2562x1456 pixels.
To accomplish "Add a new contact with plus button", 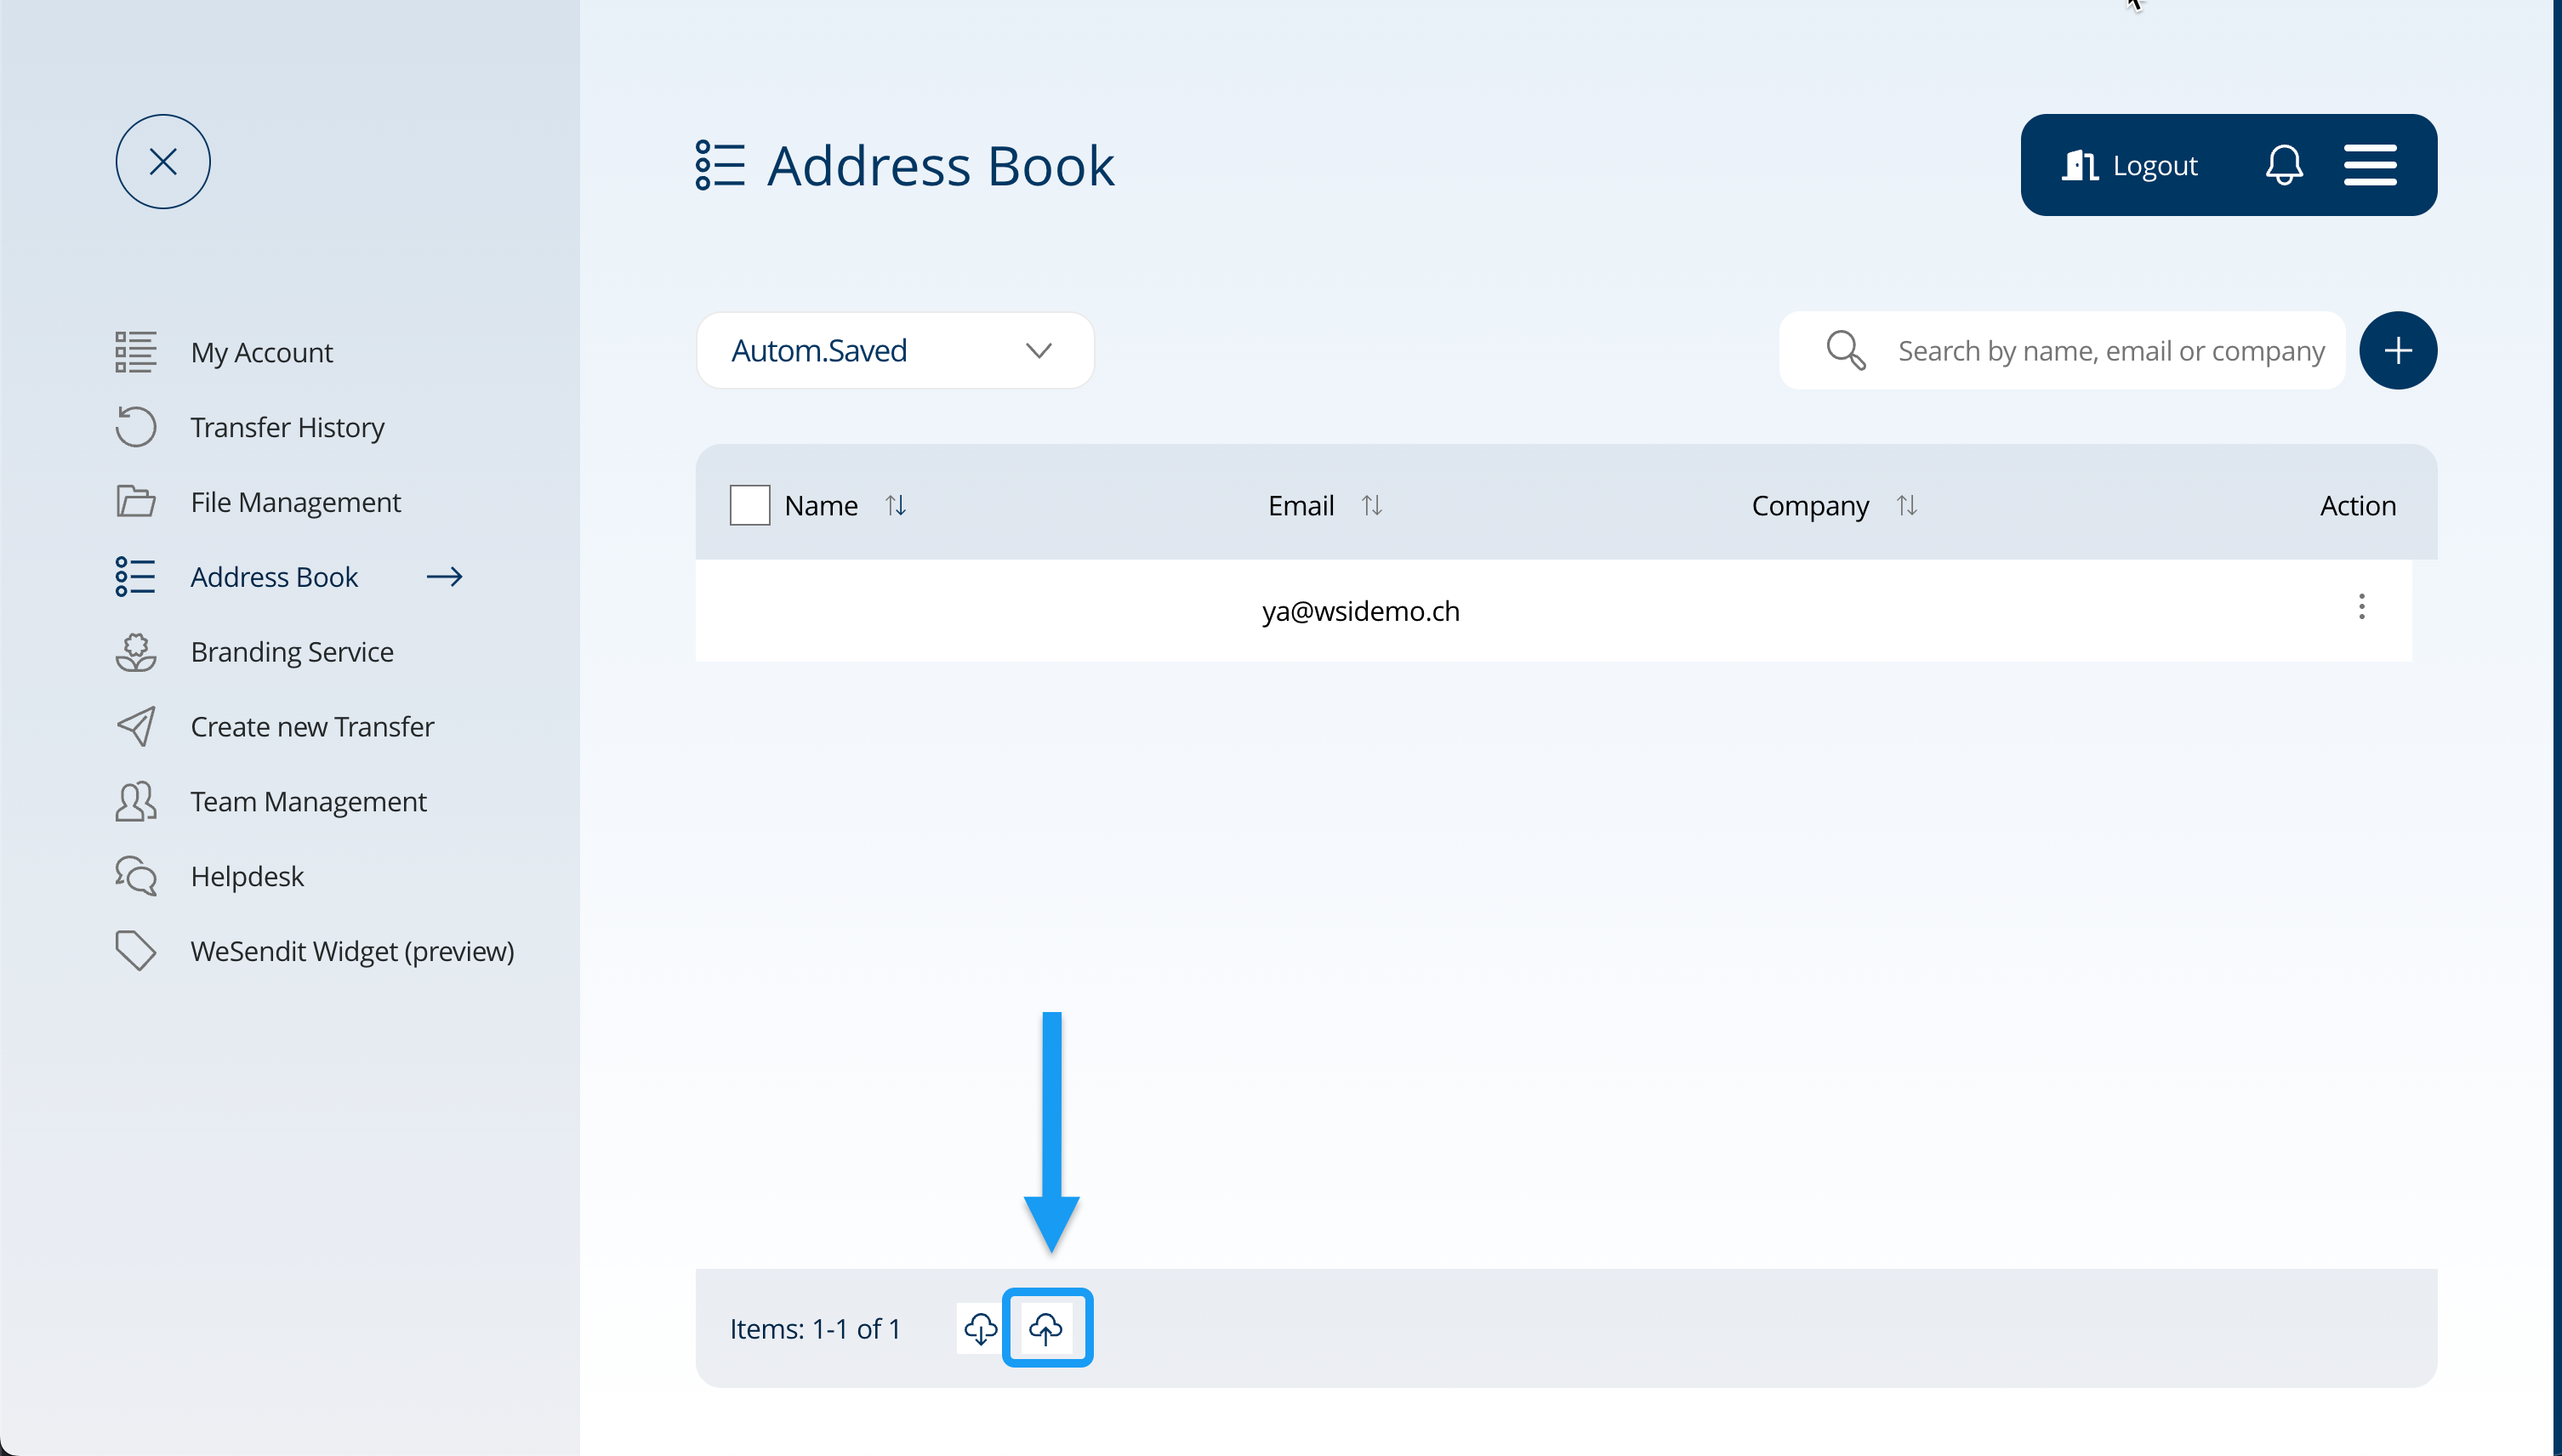I will (2397, 350).
